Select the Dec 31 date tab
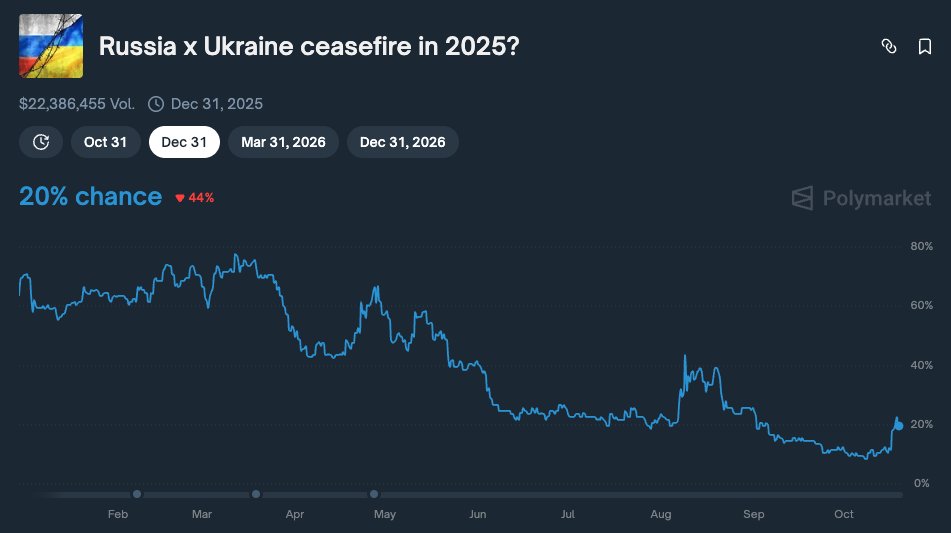 (x=184, y=142)
